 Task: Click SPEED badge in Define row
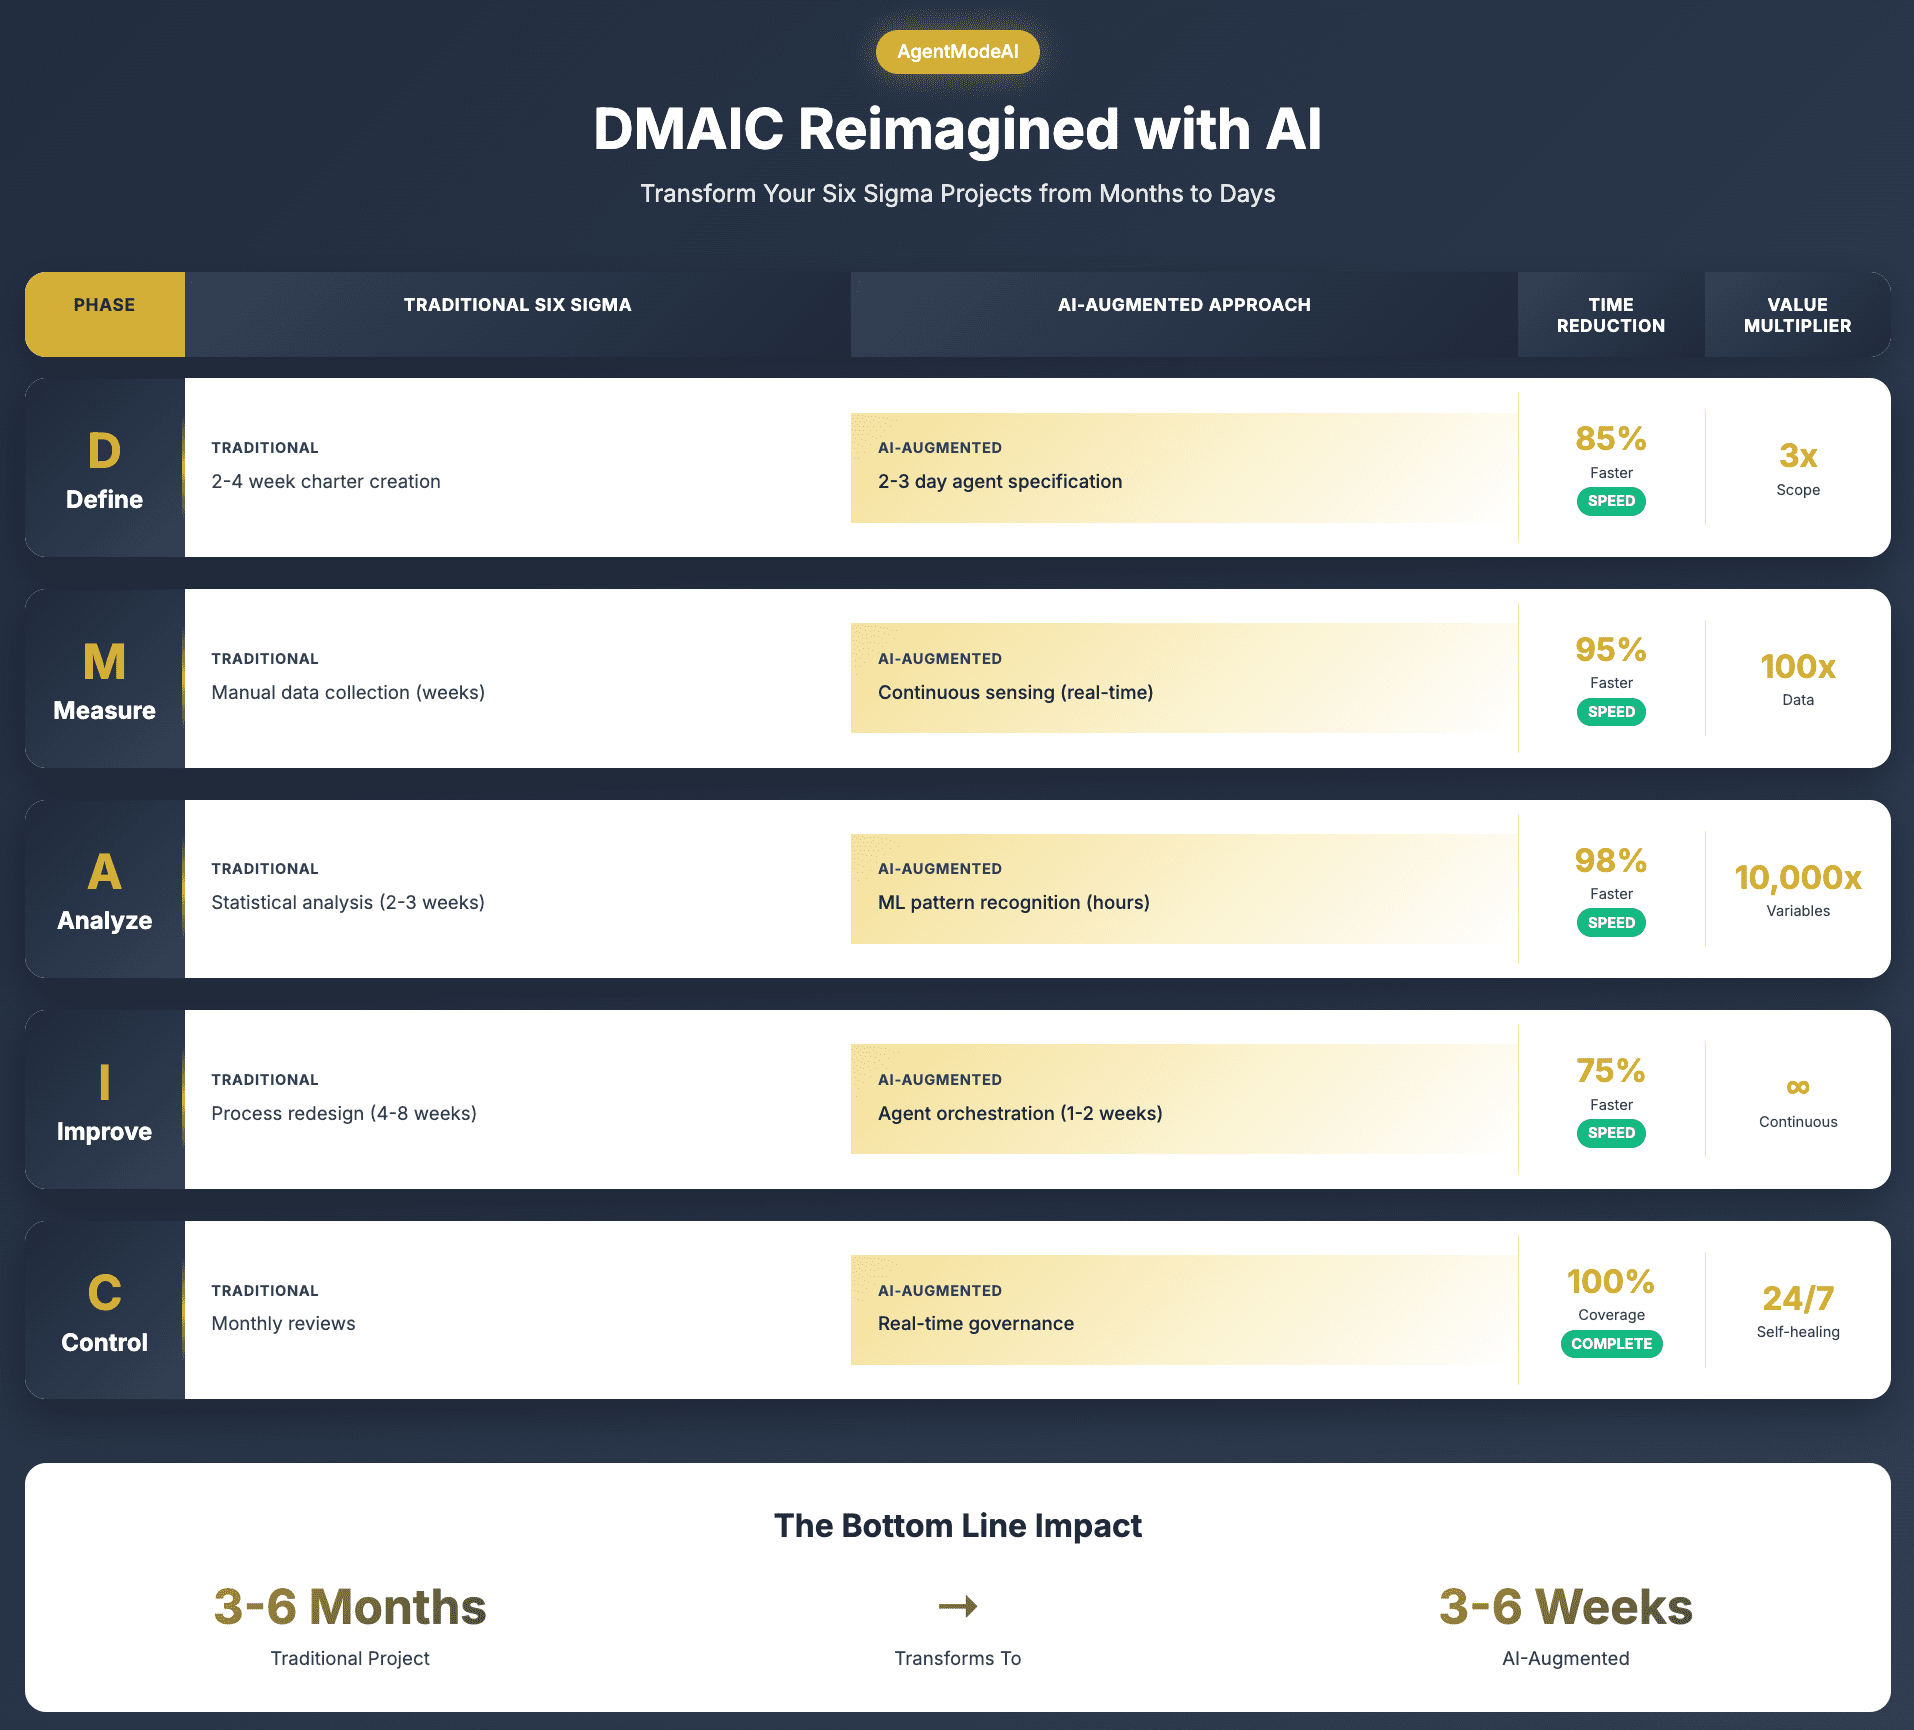click(x=1610, y=501)
